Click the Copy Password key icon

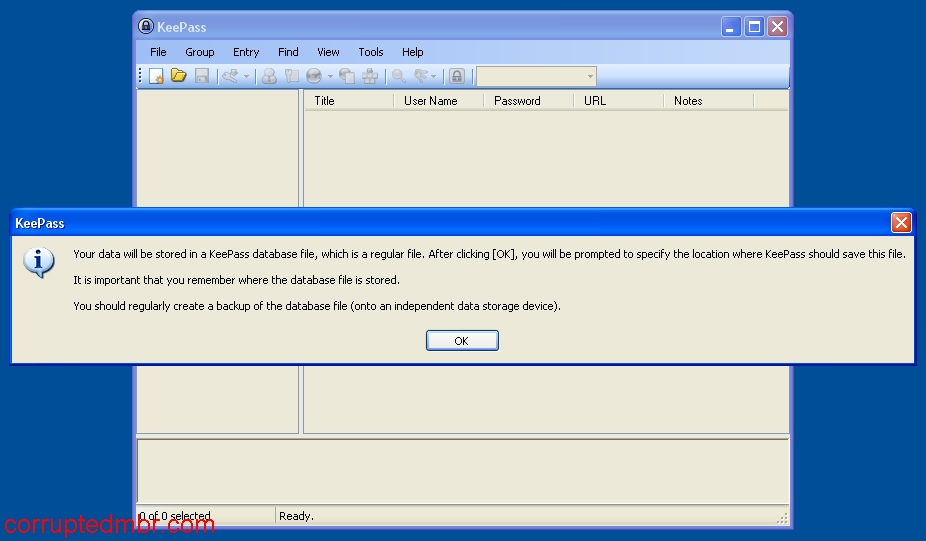tap(292, 76)
